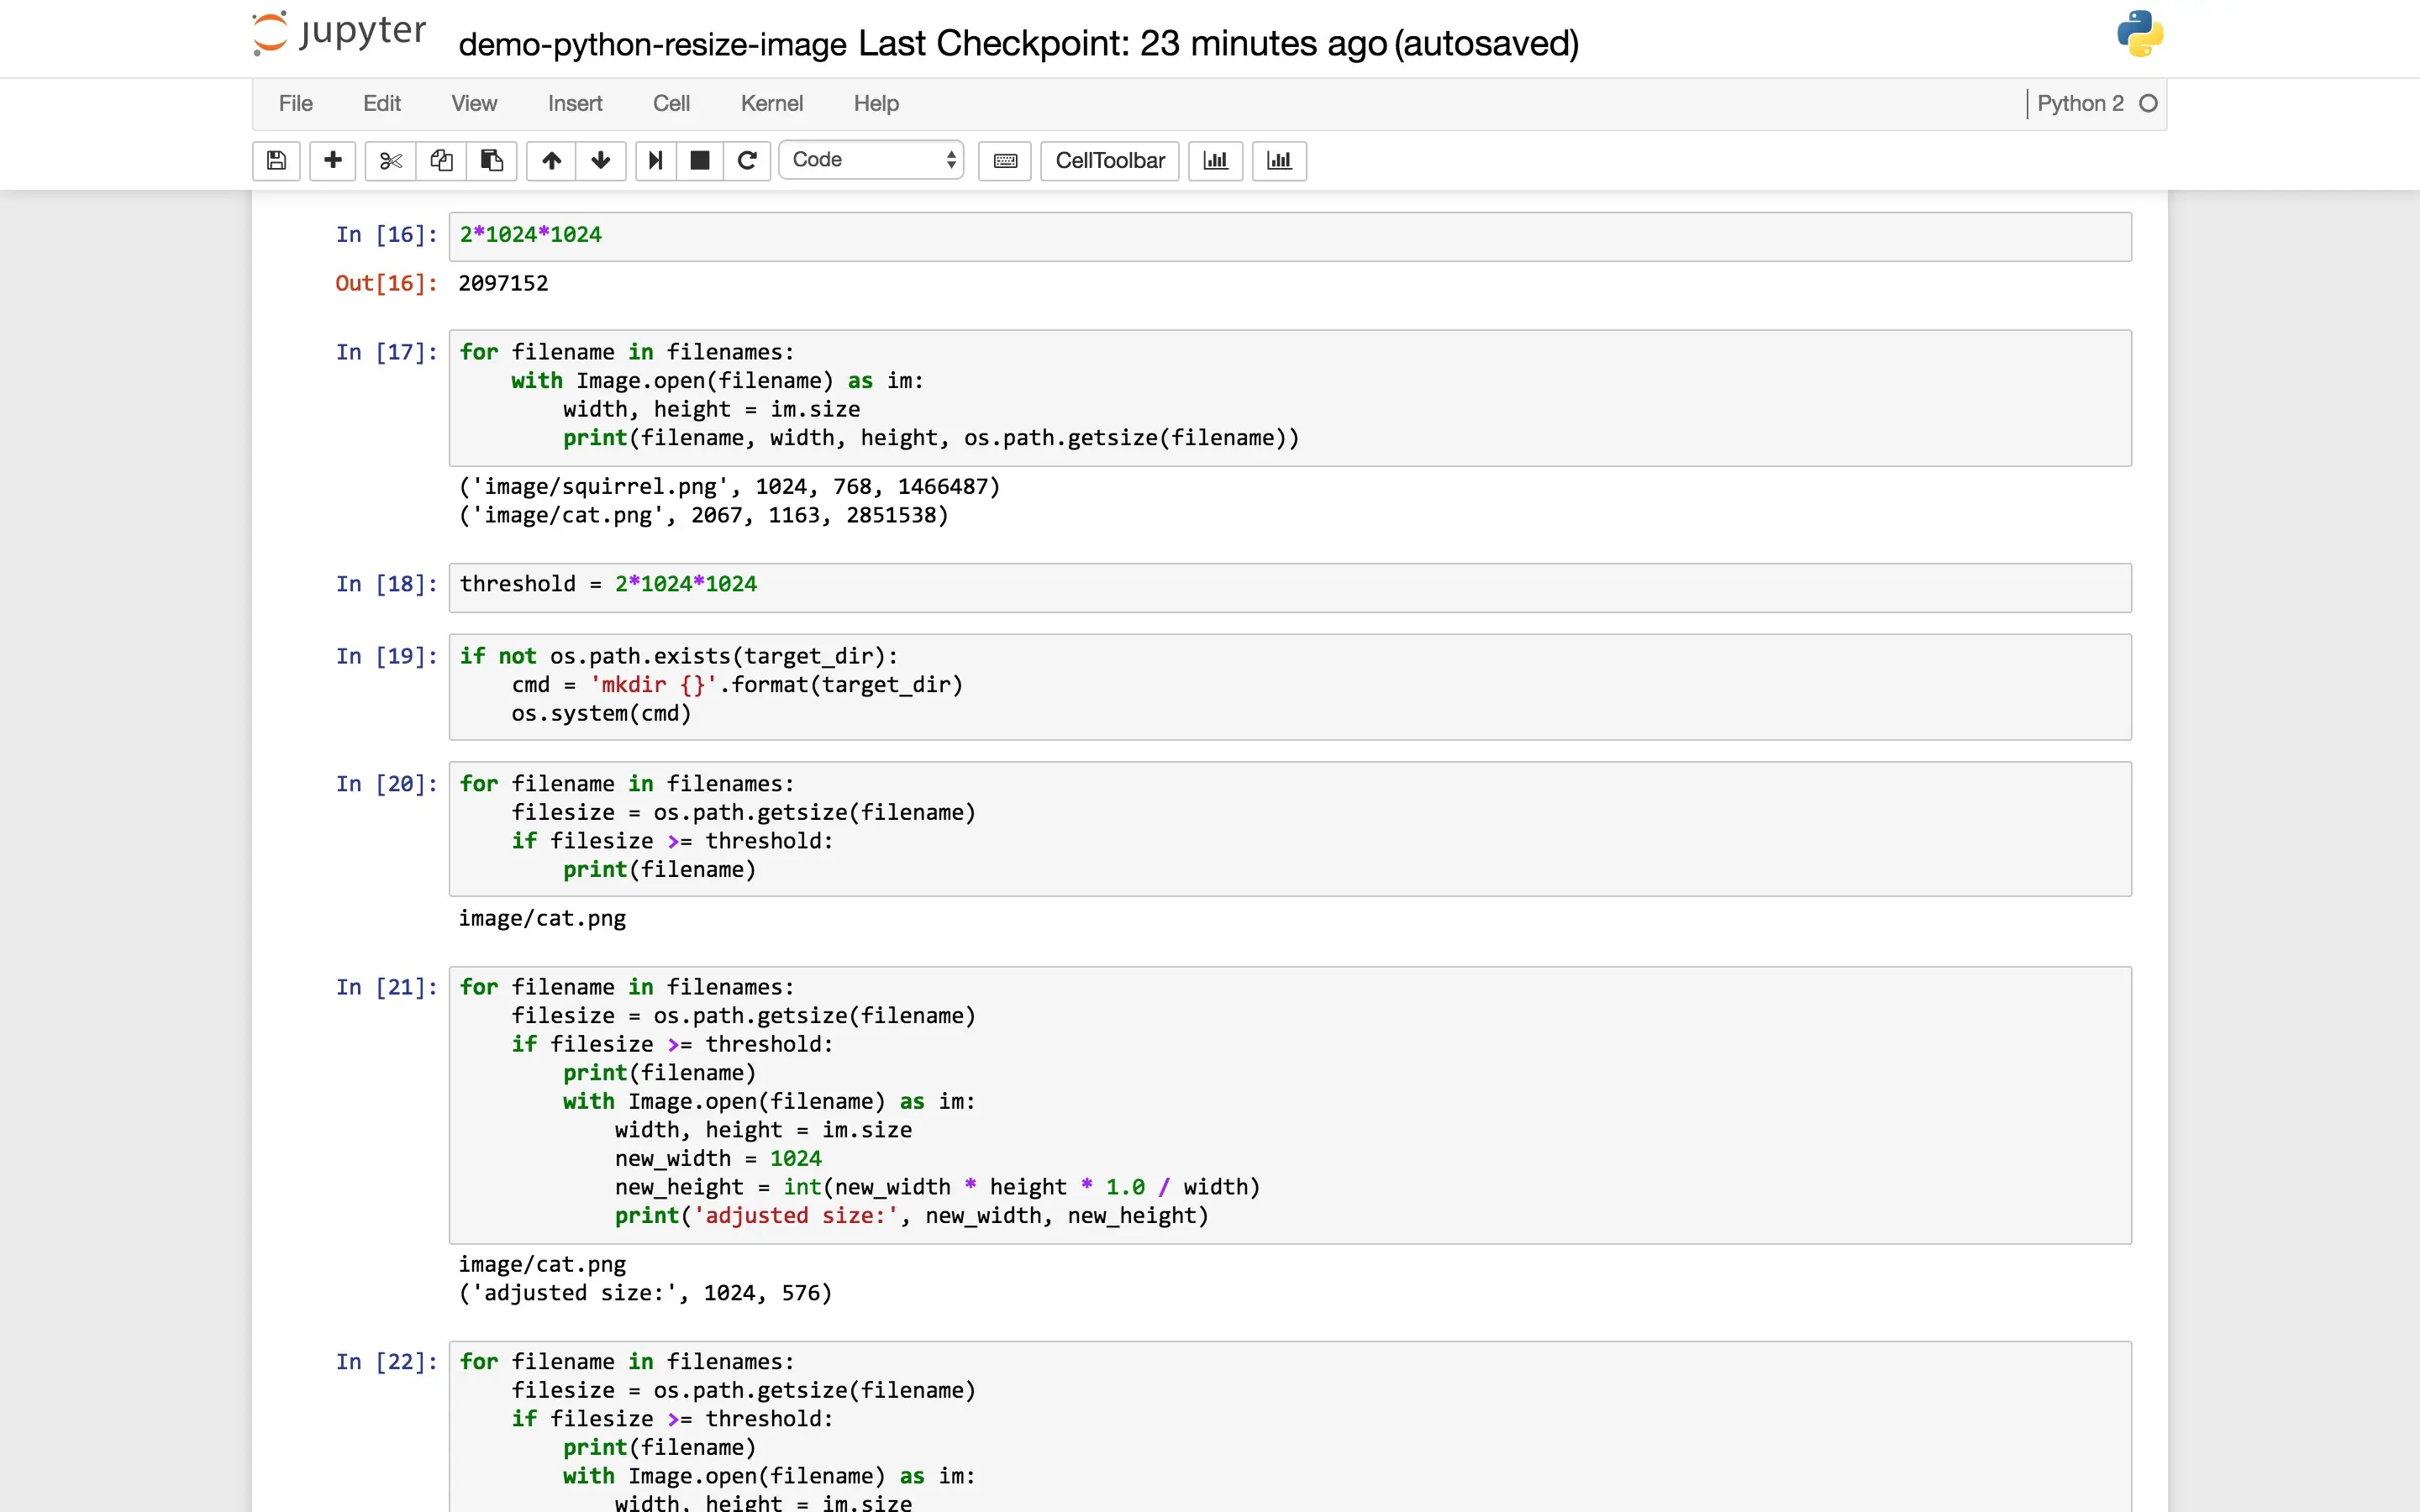
Task: Rename notebook title demo-python-resize-image
Action: [652, 44]
